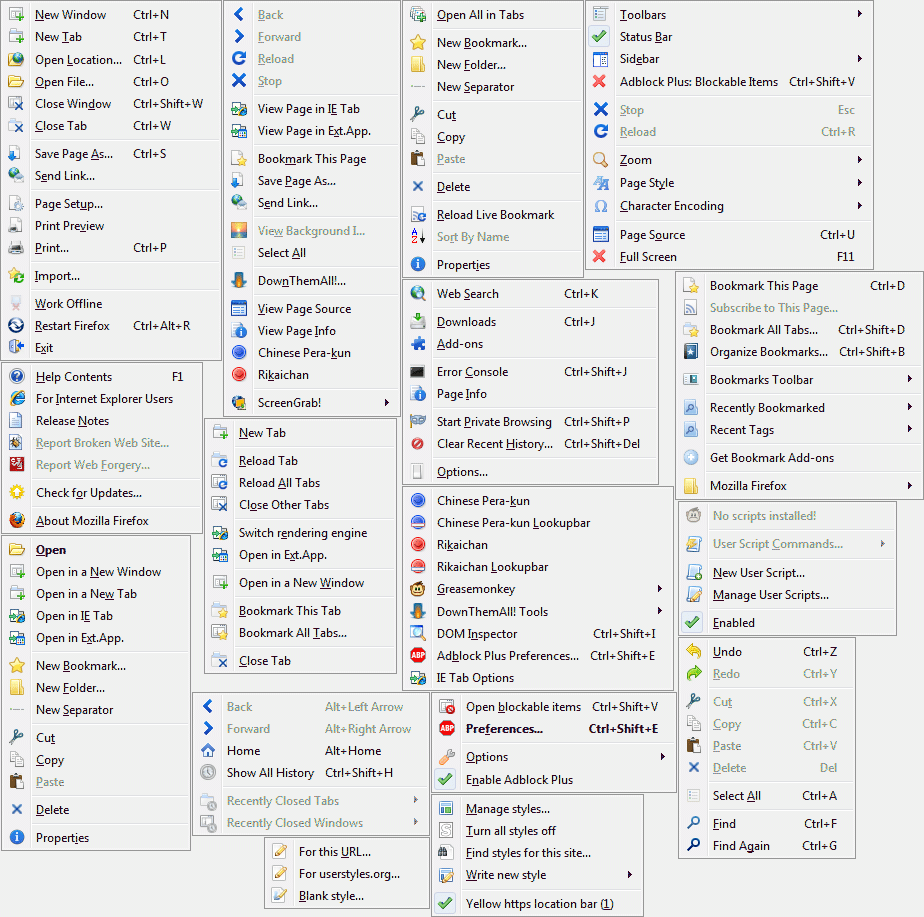Choose Bookmark All Tabs... in Bookmarks menu
924x917 pixels.
[x=800, y=329]
